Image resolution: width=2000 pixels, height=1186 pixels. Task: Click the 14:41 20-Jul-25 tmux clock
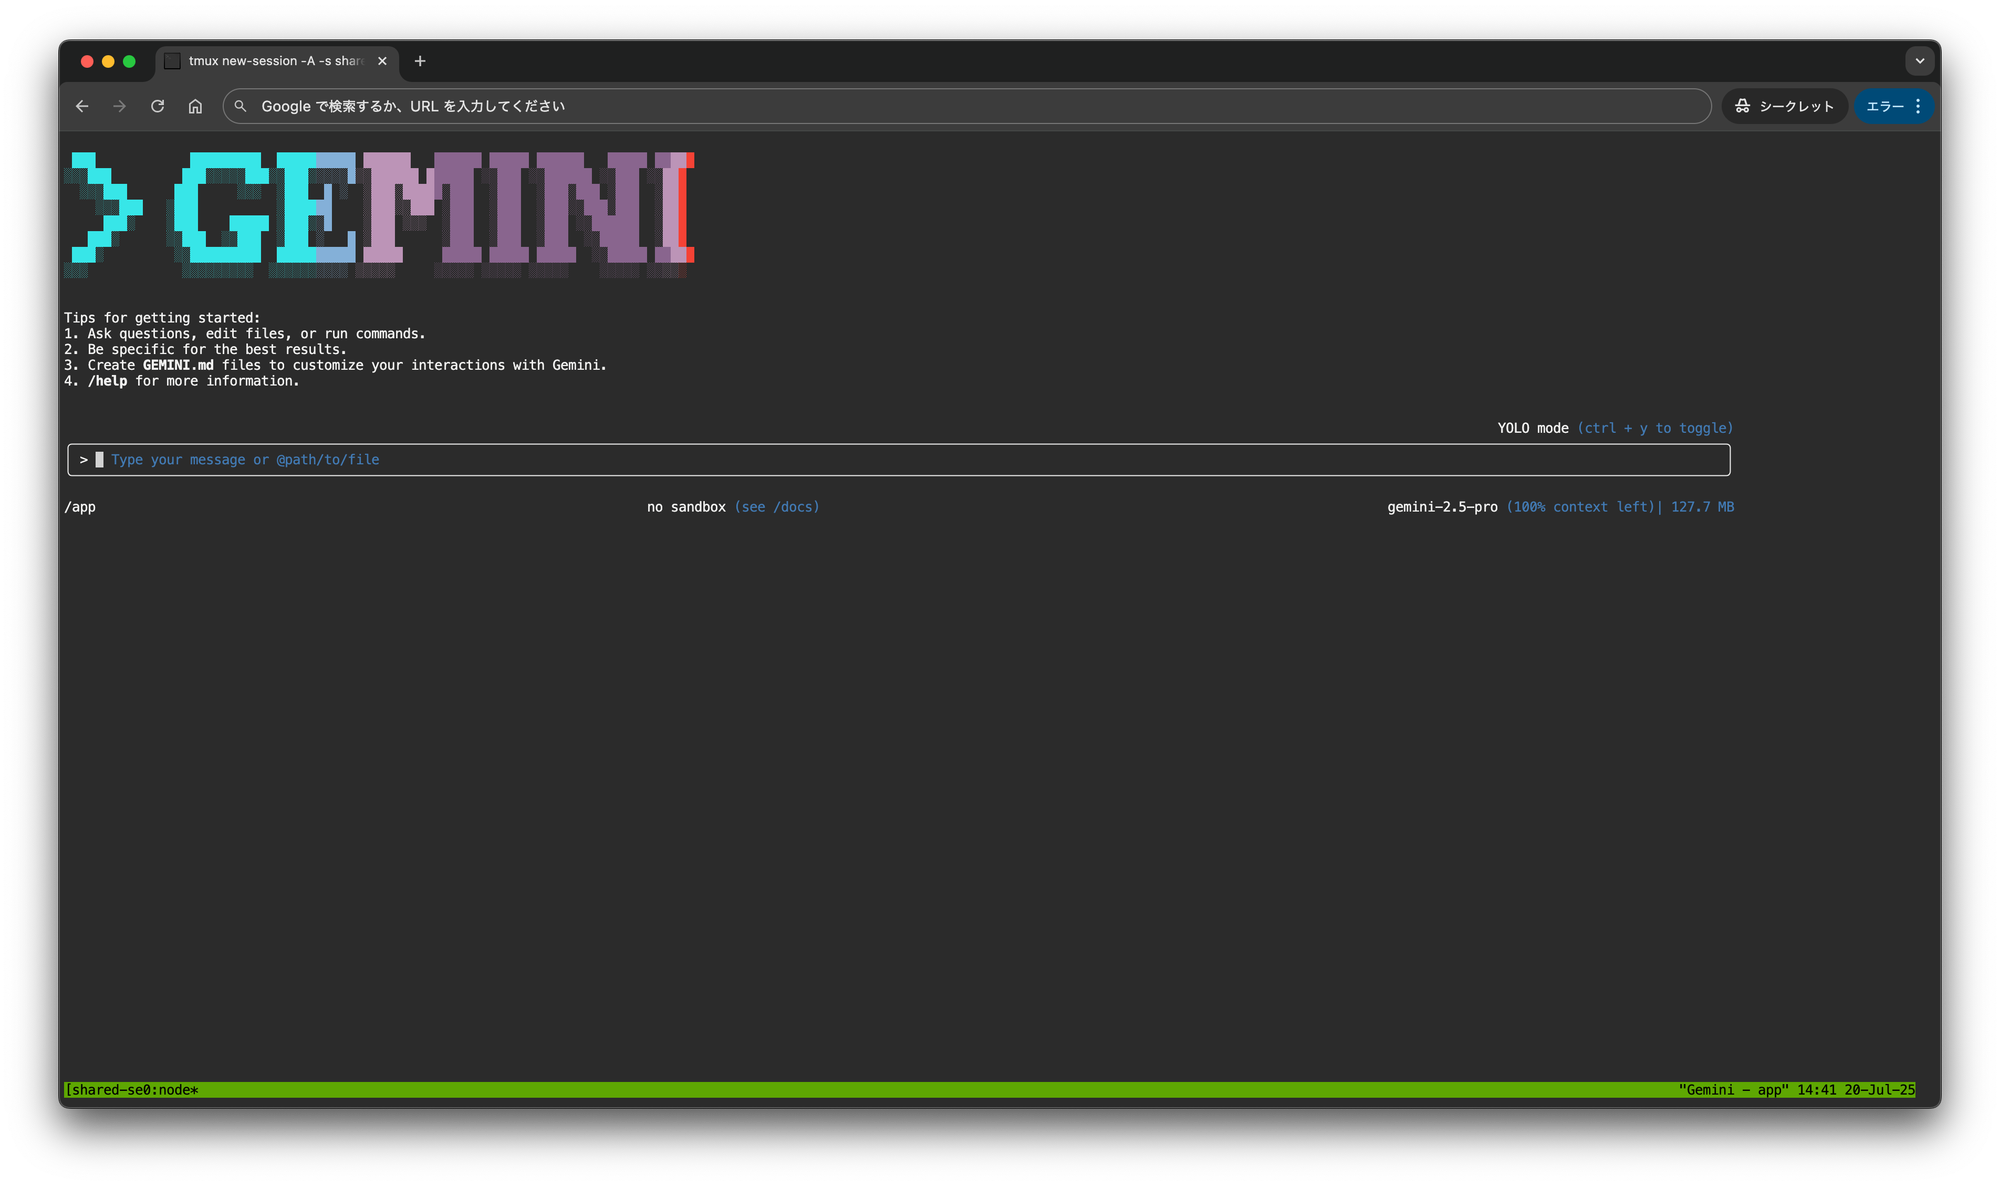1856,1090
